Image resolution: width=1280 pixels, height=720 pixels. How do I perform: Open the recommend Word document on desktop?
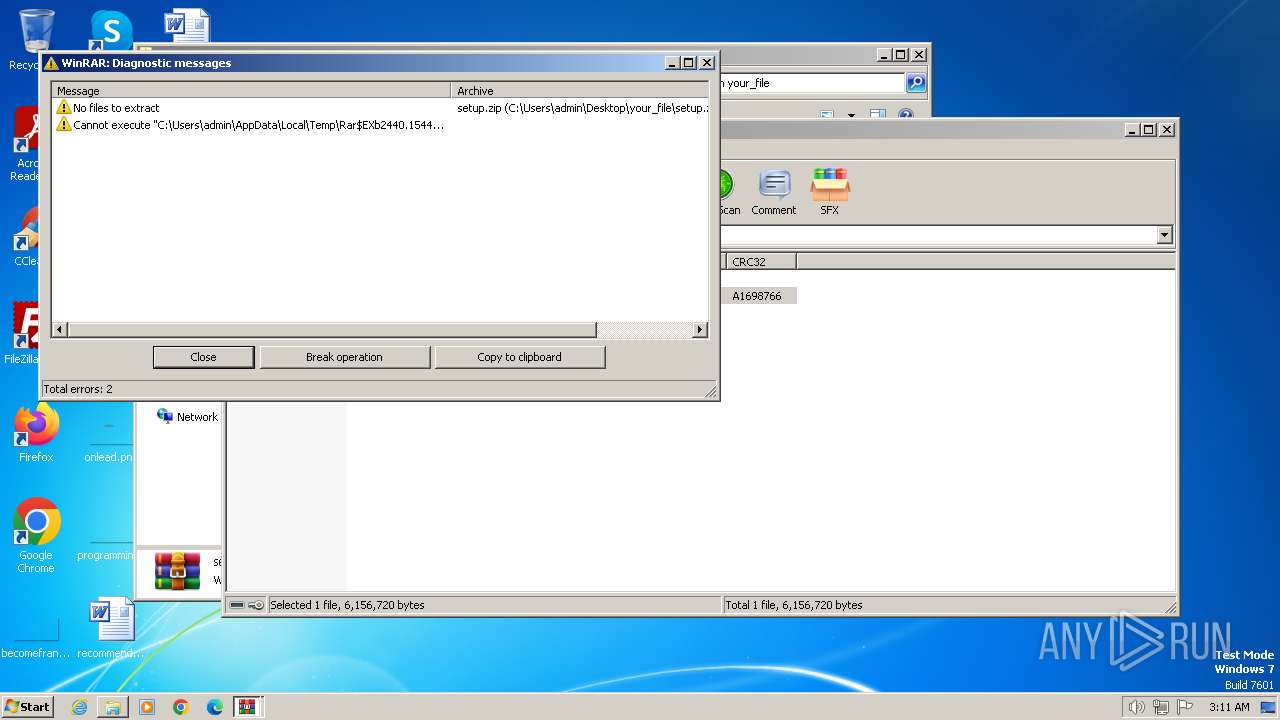(111, 628)
